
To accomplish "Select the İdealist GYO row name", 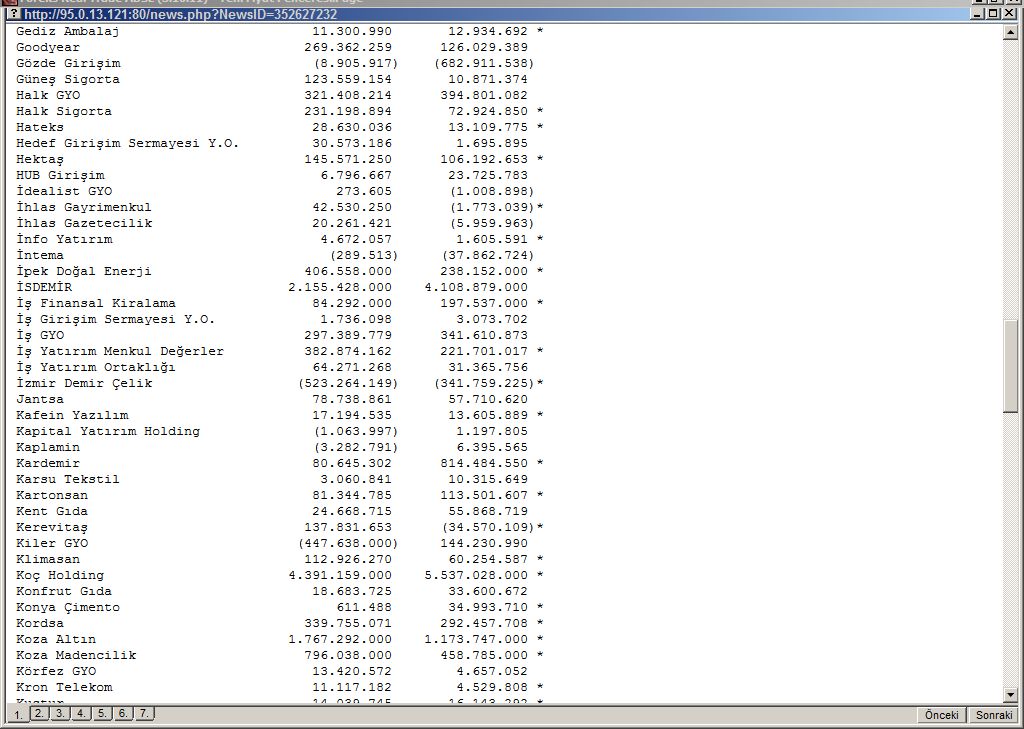I will click(64, 191).
